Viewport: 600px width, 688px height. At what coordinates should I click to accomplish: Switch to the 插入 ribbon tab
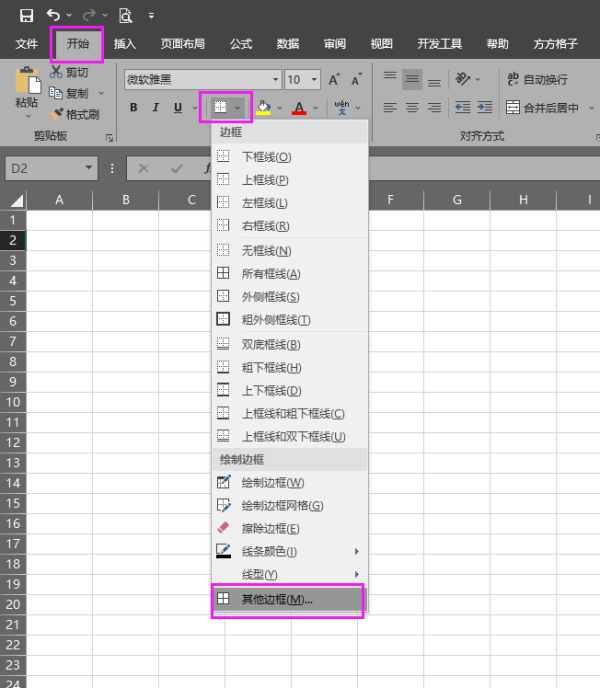click(125, 44)
